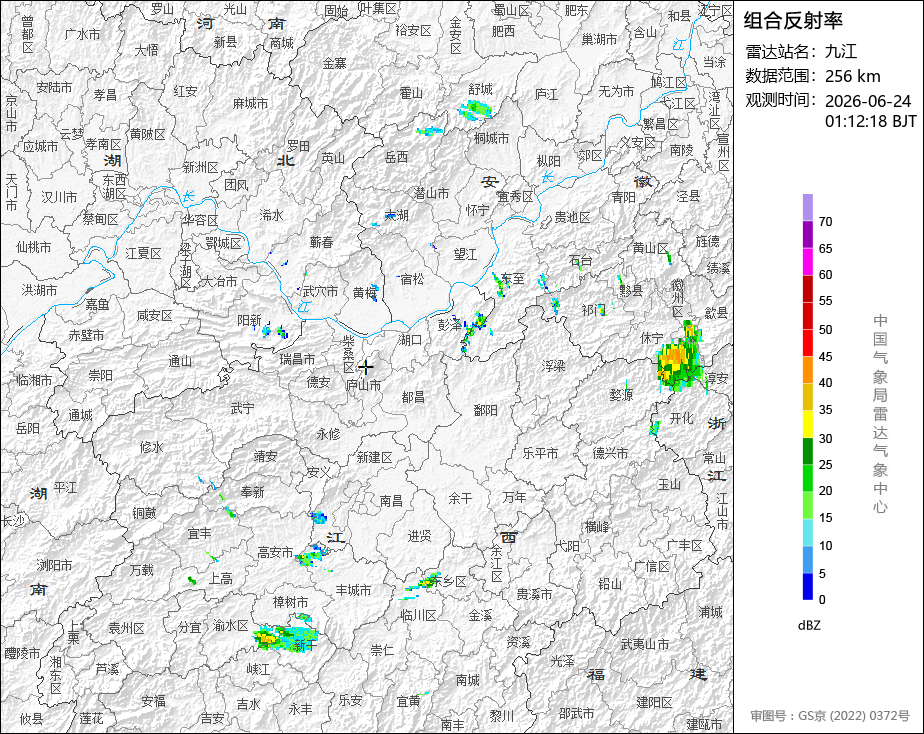924x734 pixels.
Task: Click the dark green 25–30 dBZ legend color
Action: tap(807, 451)
